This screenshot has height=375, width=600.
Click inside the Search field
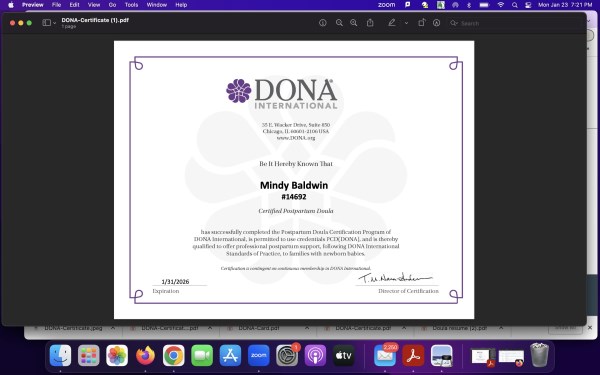(514, 23)
